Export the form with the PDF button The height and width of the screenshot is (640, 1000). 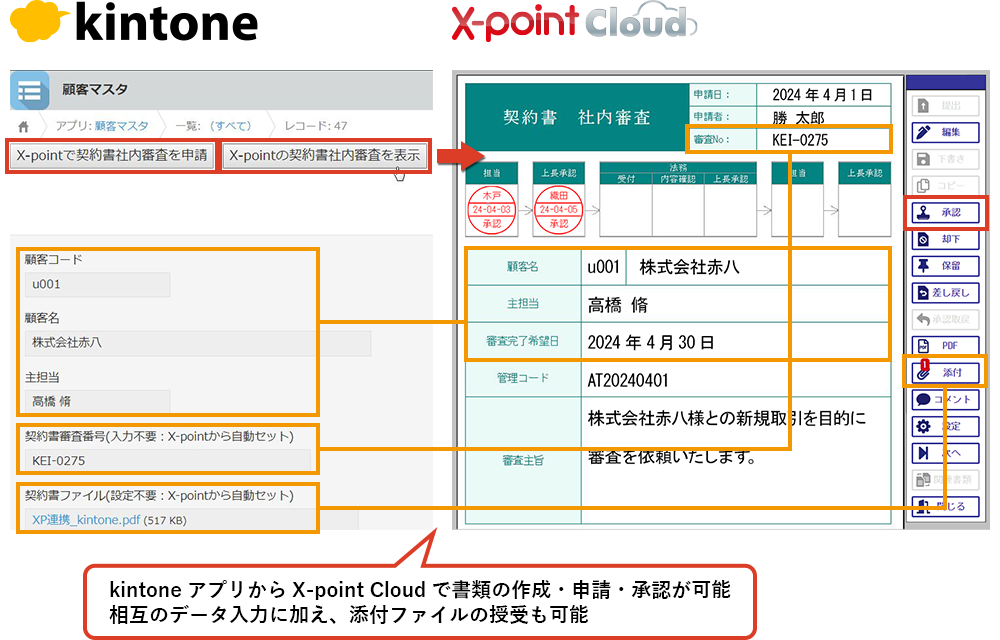(x=945, y=345)
